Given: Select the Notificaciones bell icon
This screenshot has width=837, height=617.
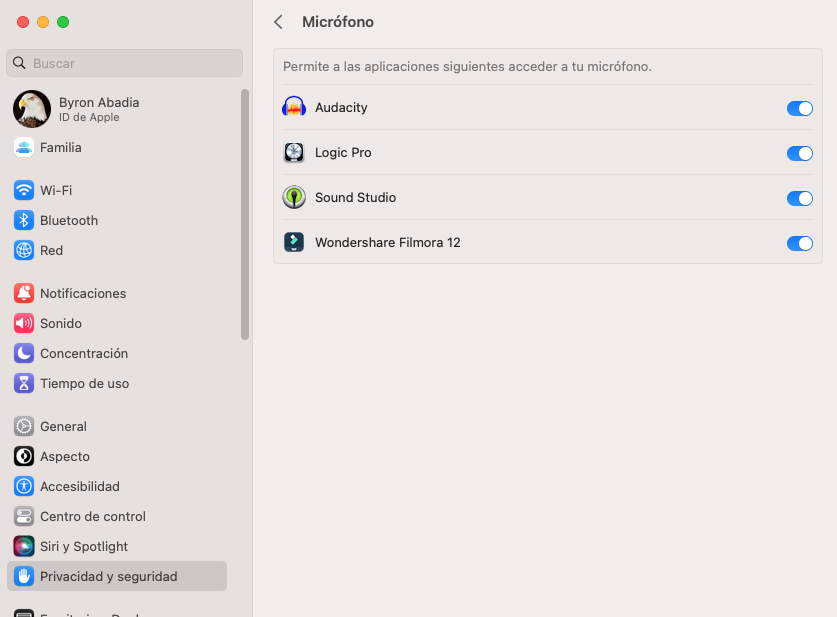Looking at the screenshot, I should point(24,293).
